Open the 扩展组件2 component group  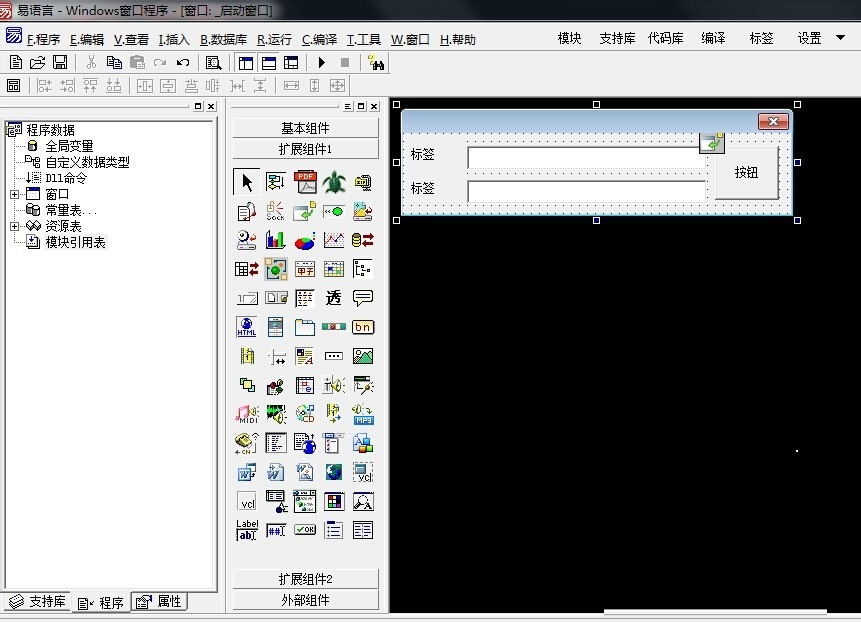(x=305, y=579)
